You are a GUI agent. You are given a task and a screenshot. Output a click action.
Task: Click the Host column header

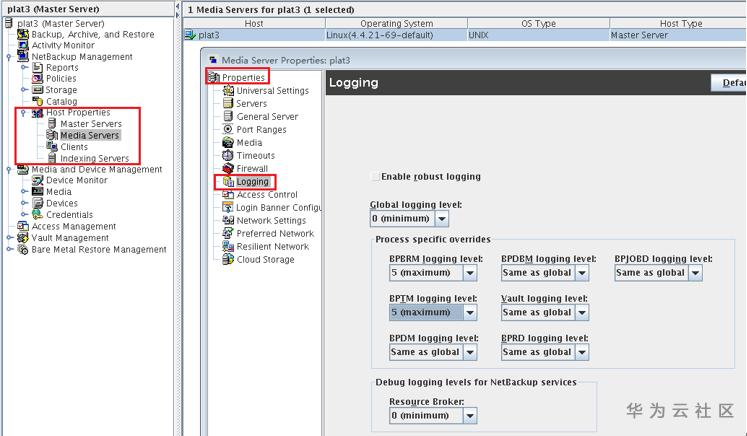tap(254, 23)
